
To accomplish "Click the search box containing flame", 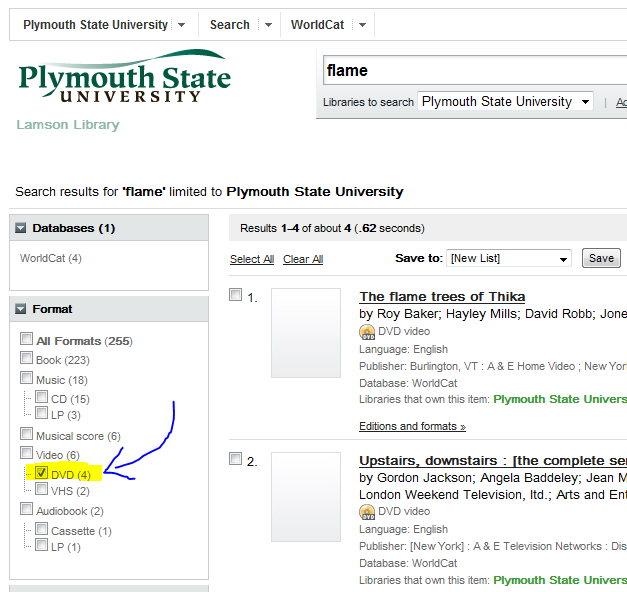I will click(475, 70).
